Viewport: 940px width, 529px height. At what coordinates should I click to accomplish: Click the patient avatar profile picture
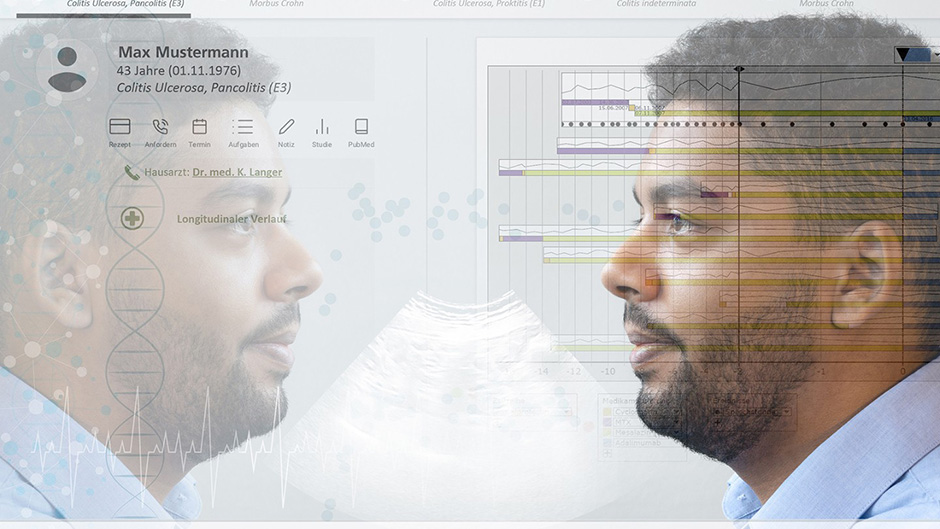[67, 69]
